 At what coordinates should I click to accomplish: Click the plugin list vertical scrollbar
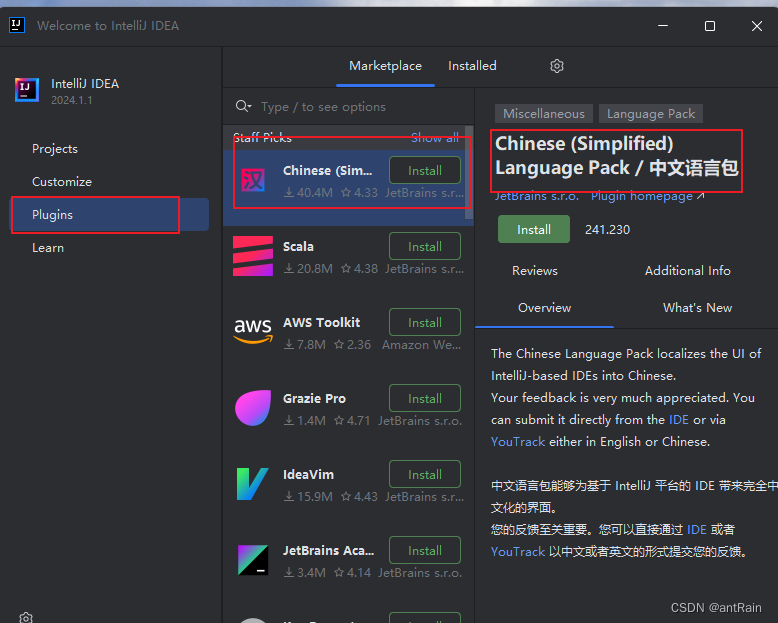point(468,172)
